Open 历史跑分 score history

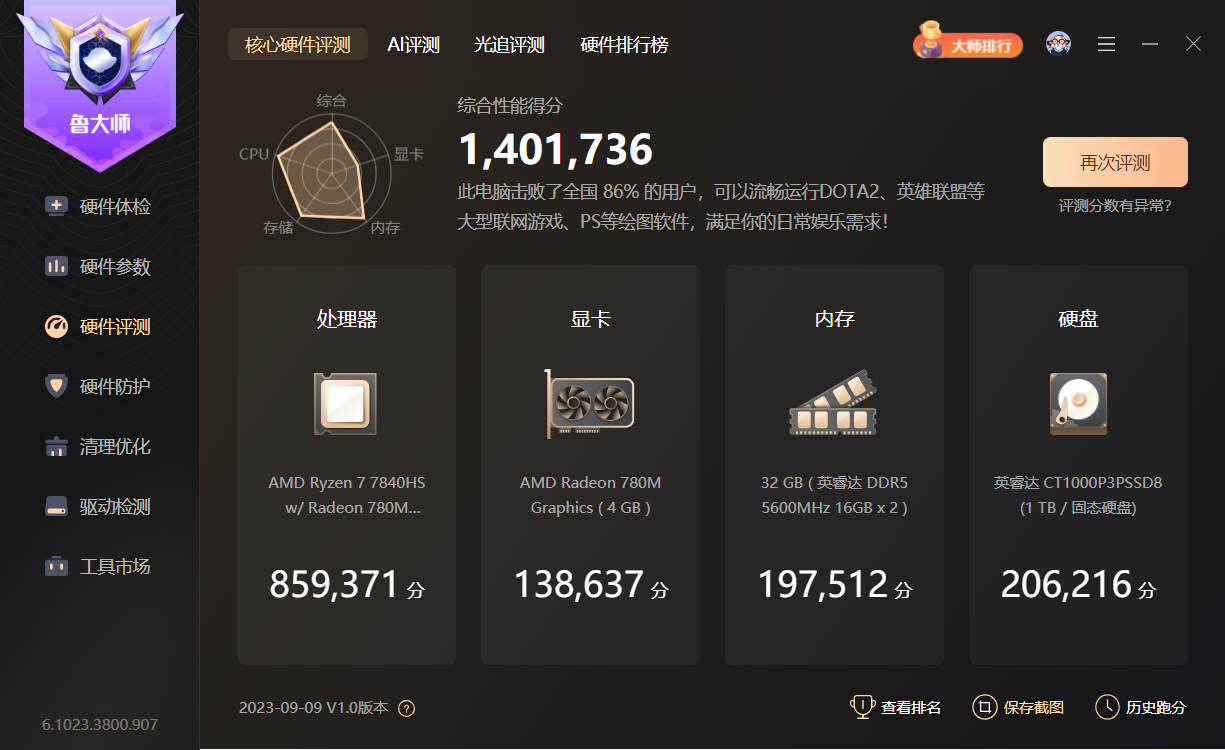pyautogui.click(x=1141, y=707)
